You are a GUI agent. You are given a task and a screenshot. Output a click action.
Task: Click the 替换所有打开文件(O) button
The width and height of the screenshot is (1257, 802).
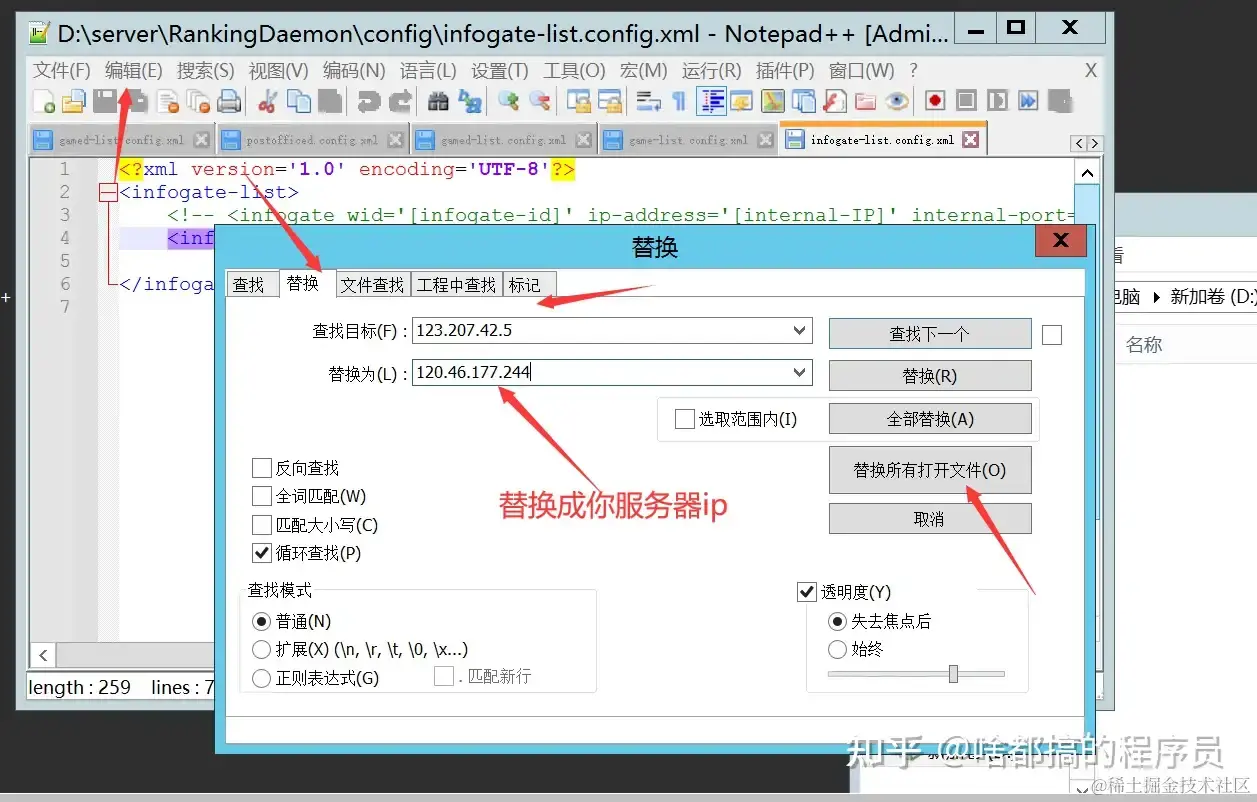(x=930, y=470)
